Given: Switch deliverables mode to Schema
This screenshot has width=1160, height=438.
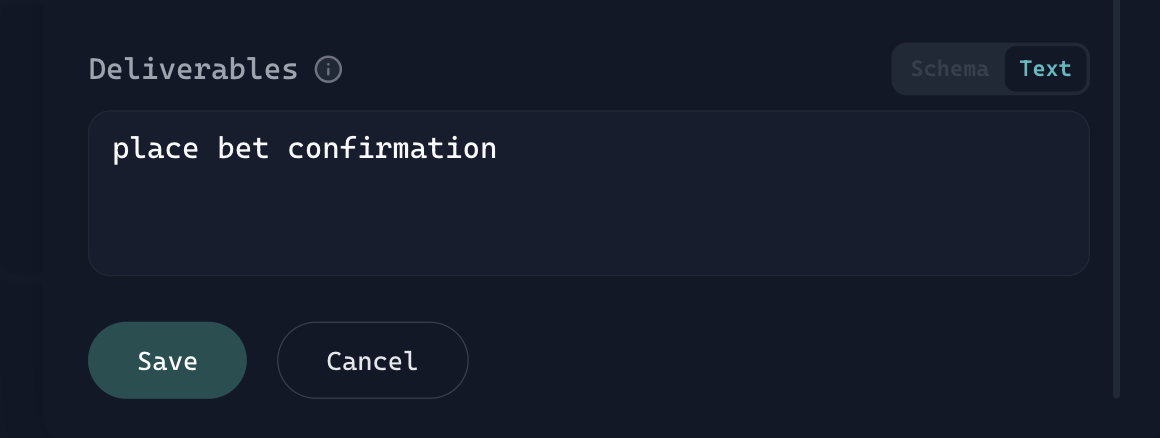Looking at the screenshot, I should click(x=949, y=69).
